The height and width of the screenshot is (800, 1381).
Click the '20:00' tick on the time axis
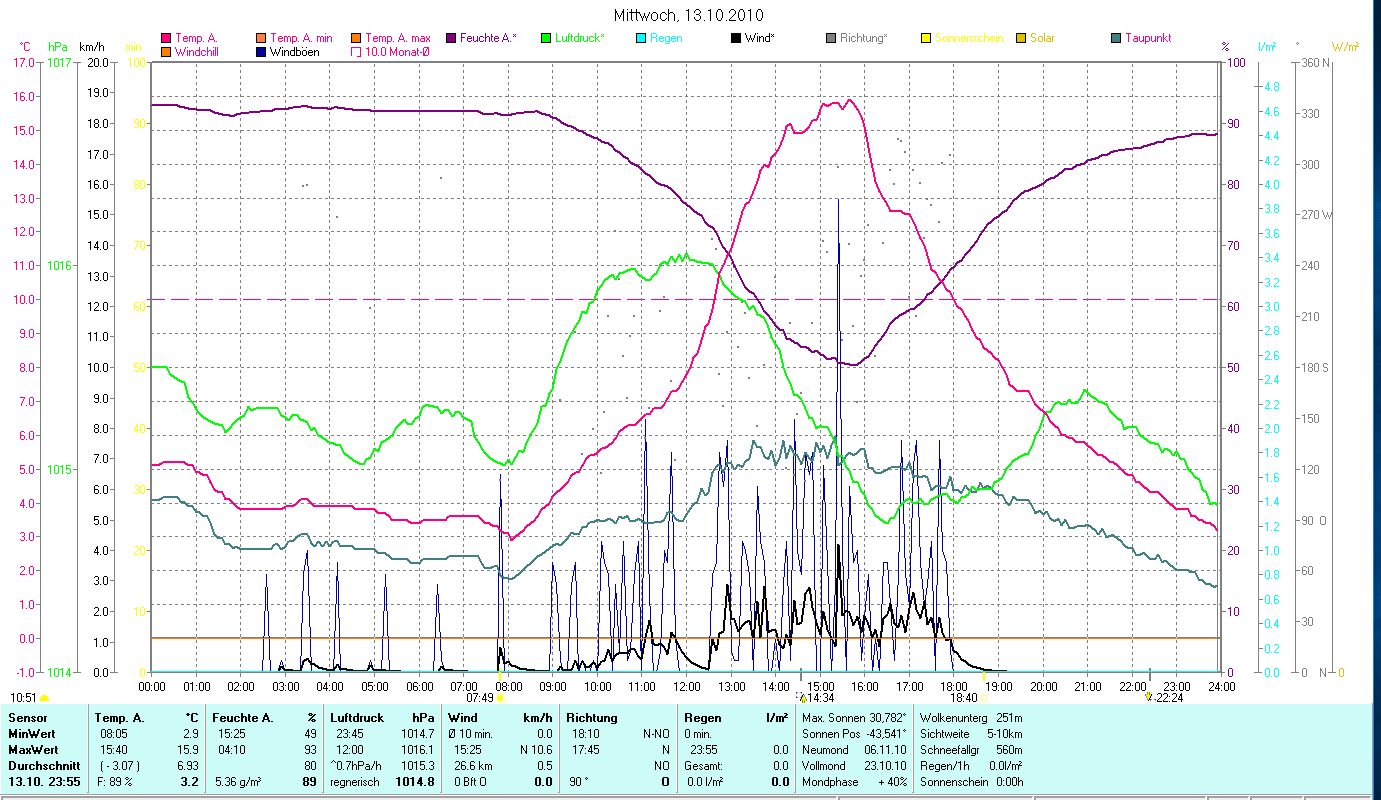click(x=1043, y=686)
